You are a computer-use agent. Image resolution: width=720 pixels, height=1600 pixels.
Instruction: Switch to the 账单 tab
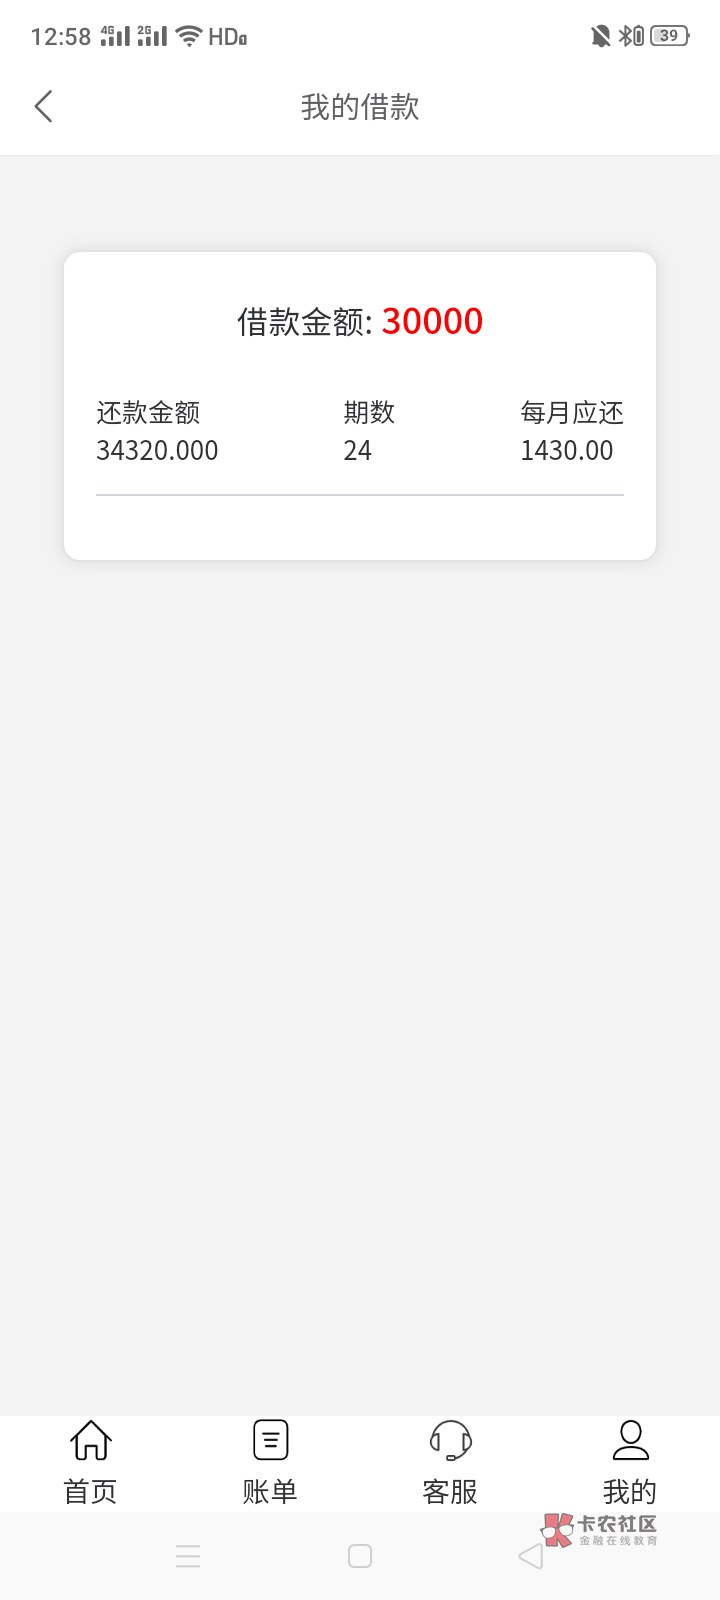(270, 1491)
